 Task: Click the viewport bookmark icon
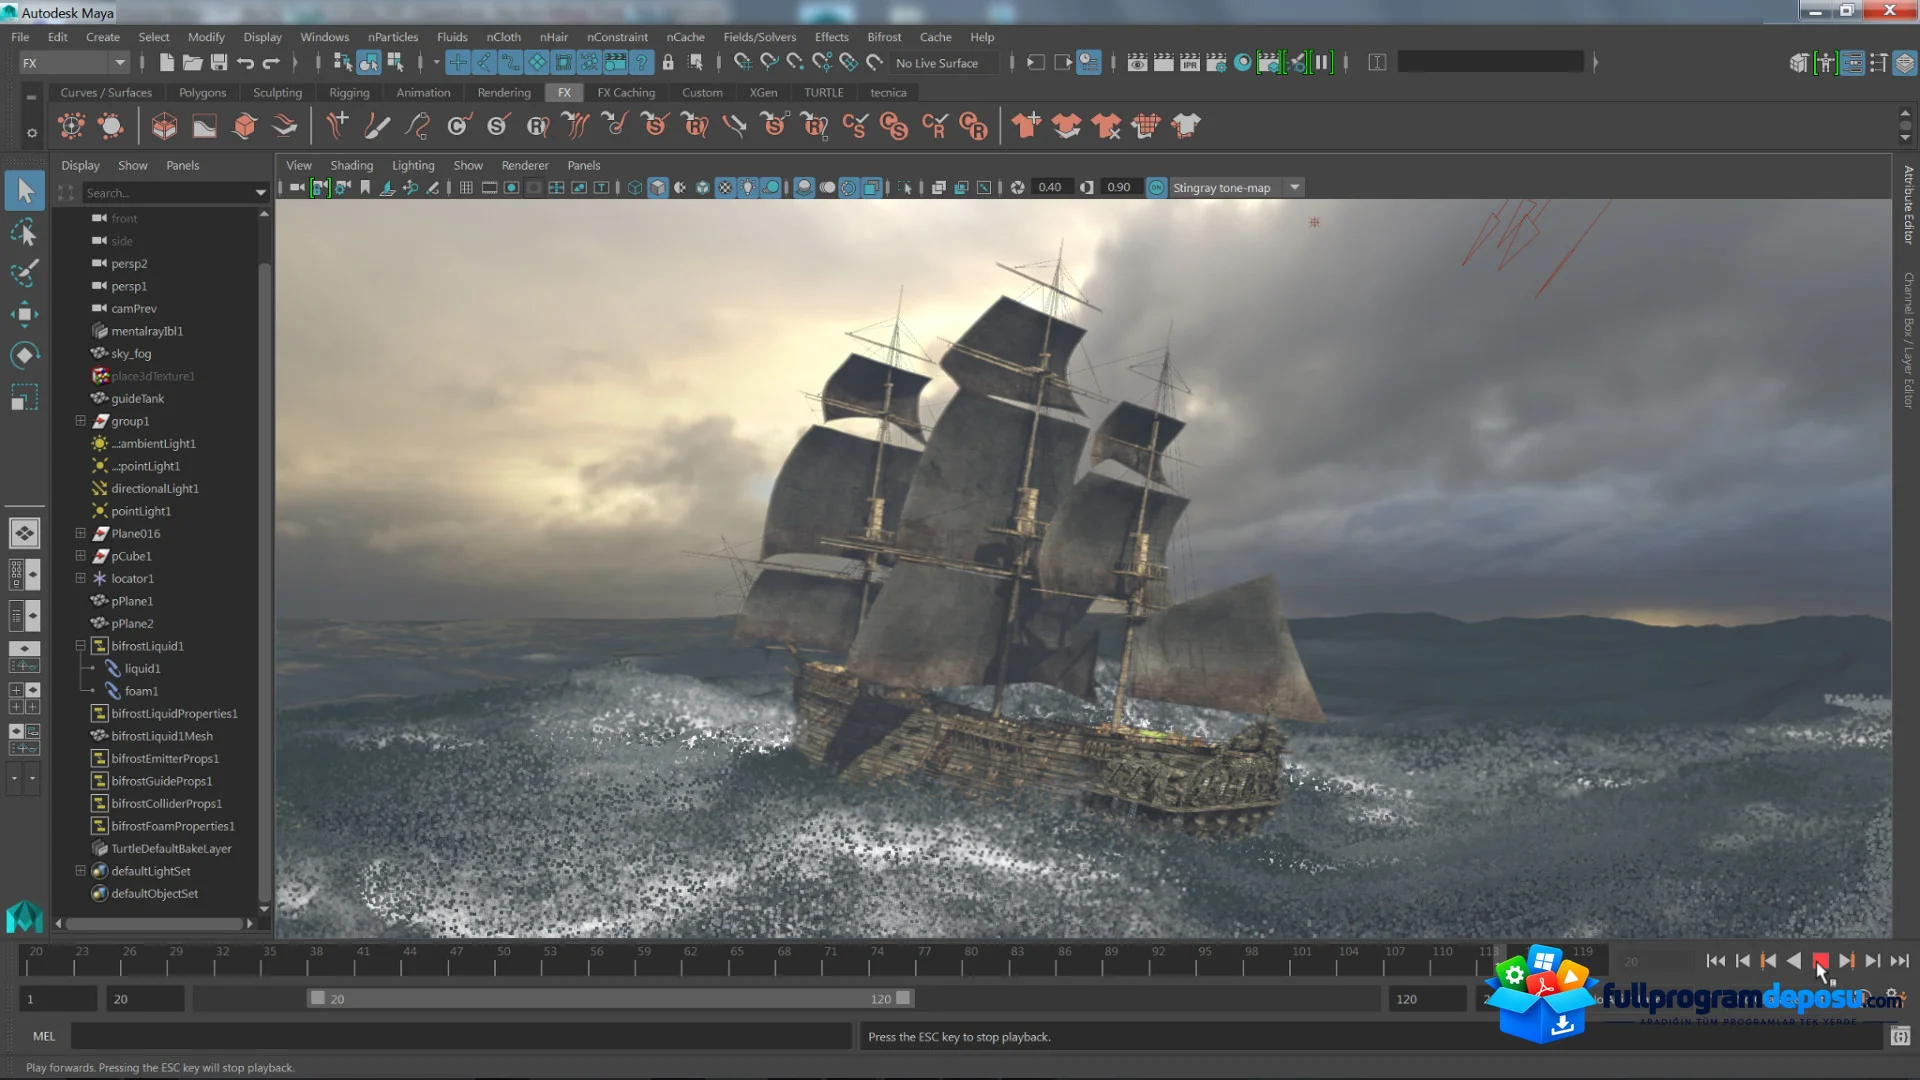pyautogui.click(x=365, y=187)
